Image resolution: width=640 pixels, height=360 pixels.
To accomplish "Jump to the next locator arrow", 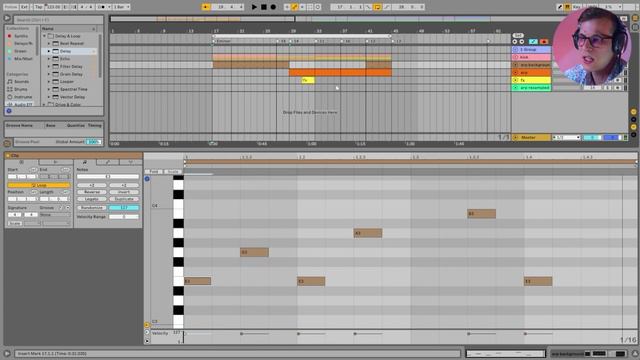I will [522, 42].
